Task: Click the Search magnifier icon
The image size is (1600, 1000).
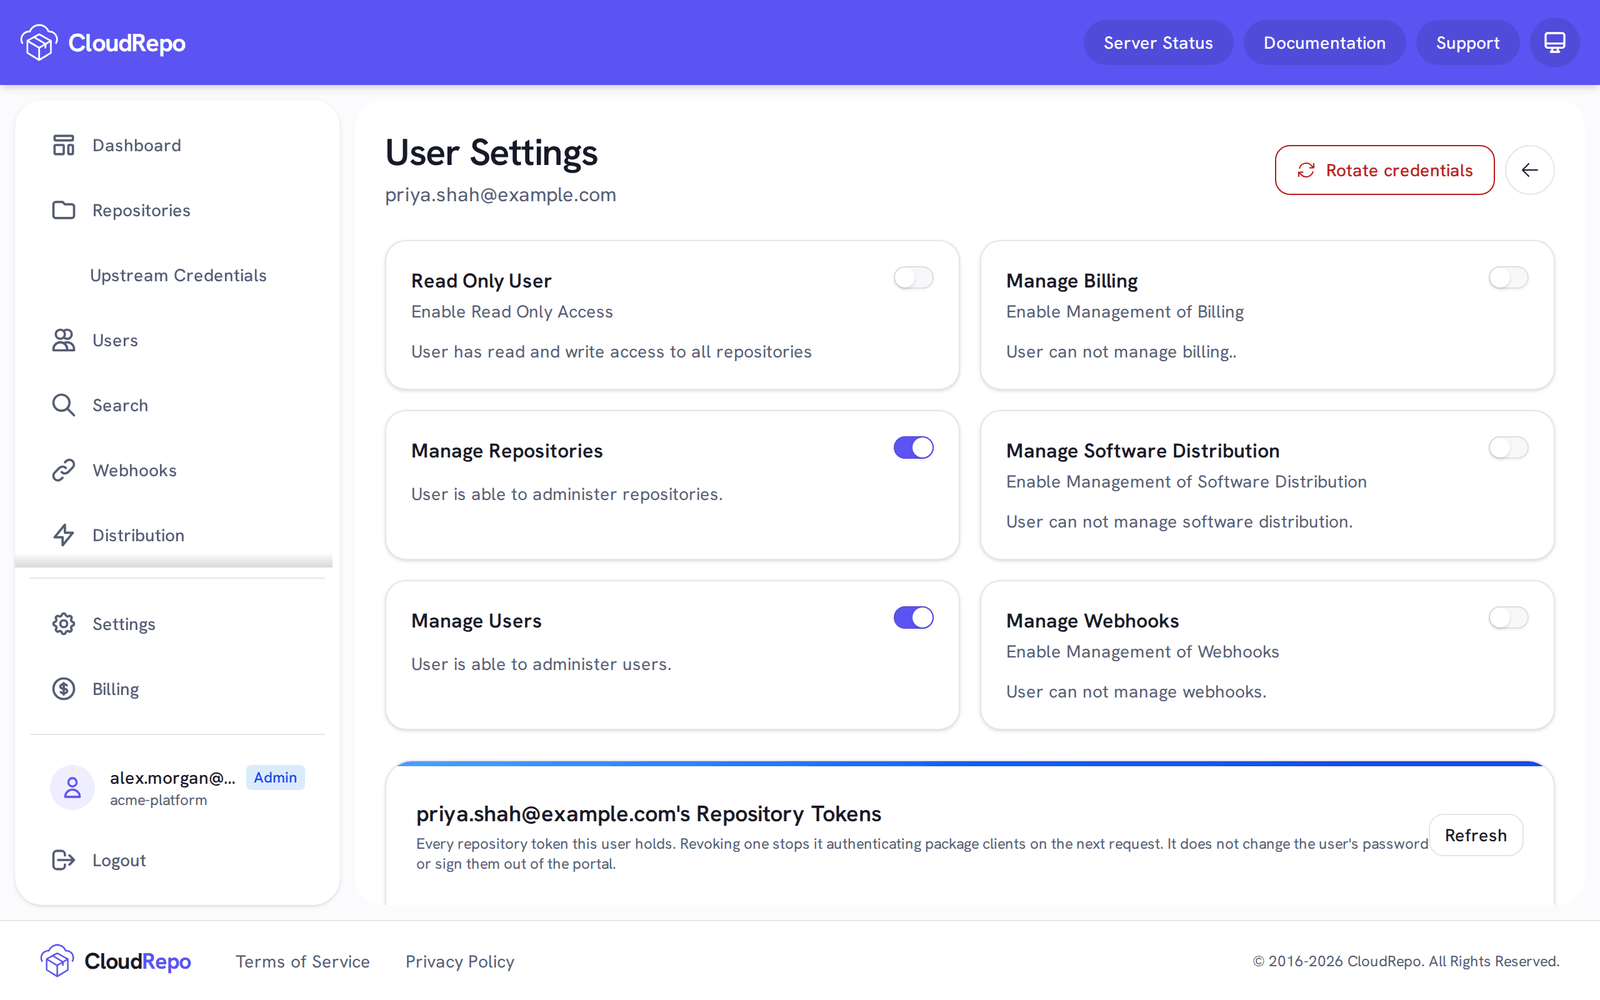Action: [x=64, y=405]
